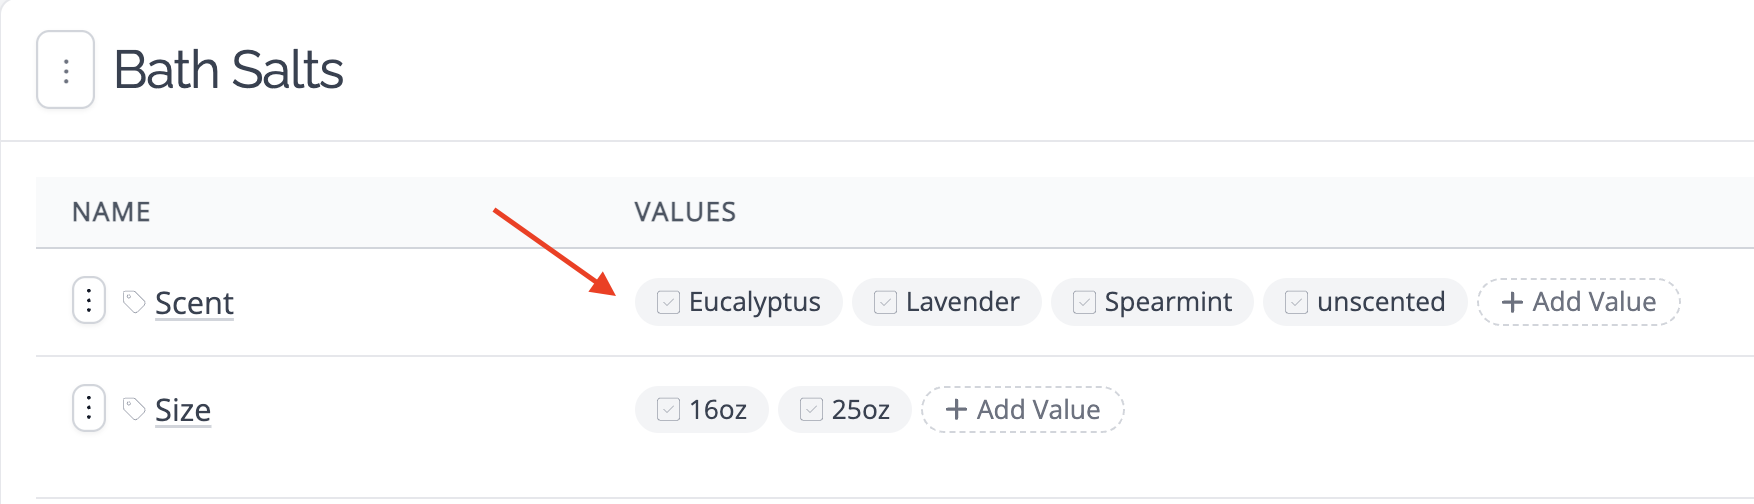The width and height of the screenshot is (1754, 504).
Task: Toggle the 25oz value checkbox
Action: pos(811,410)
